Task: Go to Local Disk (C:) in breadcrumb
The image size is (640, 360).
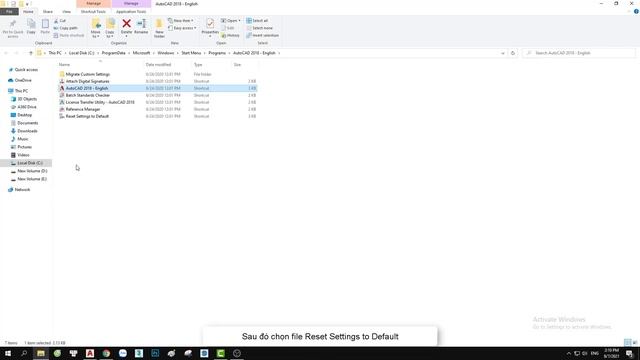Action: [x=82, y=53]
